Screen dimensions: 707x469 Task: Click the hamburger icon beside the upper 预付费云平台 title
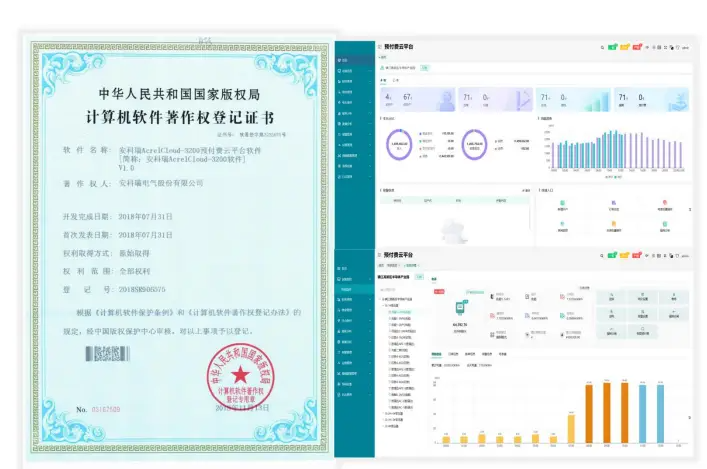tap(380, 47)
